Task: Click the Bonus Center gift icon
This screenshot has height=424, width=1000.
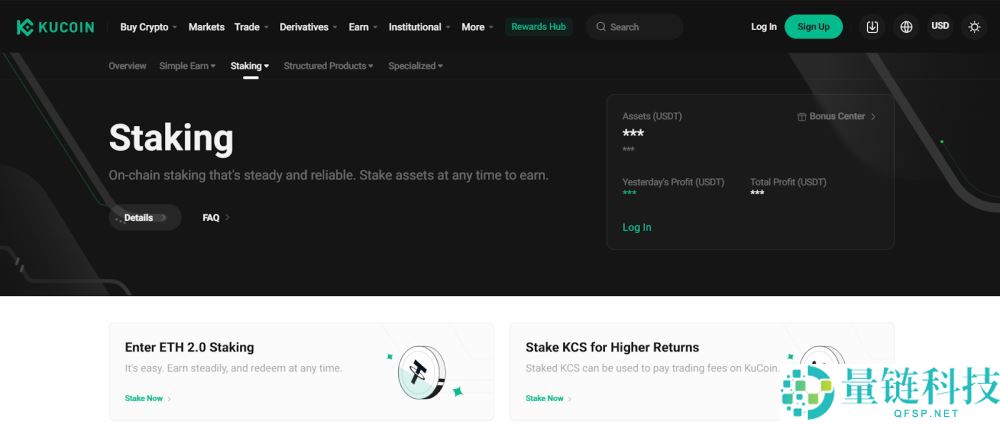Action: pyautogui.click(x=801, y=117)
